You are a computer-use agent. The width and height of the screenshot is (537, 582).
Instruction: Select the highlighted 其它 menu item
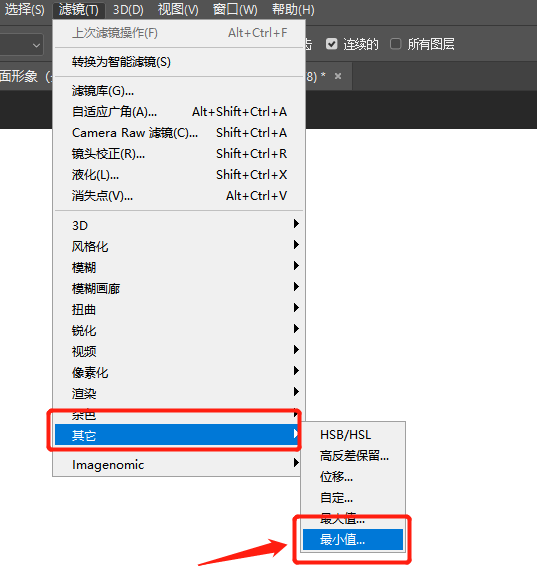tap(177, 435)
